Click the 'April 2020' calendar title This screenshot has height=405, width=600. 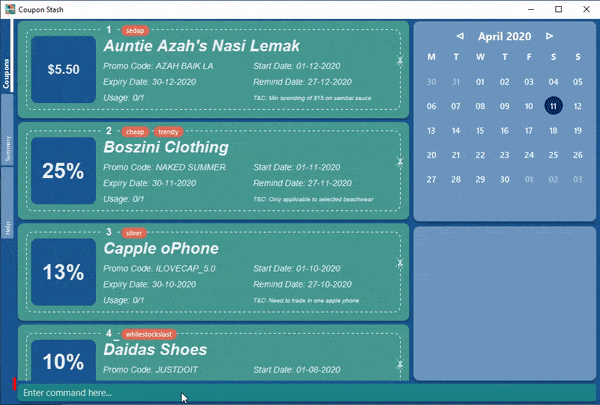505,36
